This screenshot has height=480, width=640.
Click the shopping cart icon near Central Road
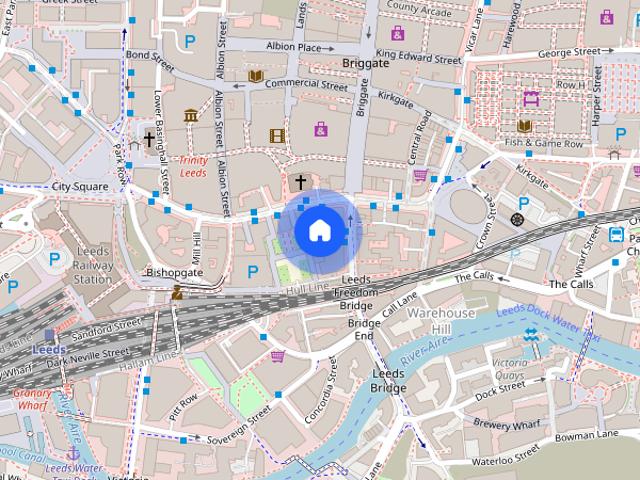(420, 176)
